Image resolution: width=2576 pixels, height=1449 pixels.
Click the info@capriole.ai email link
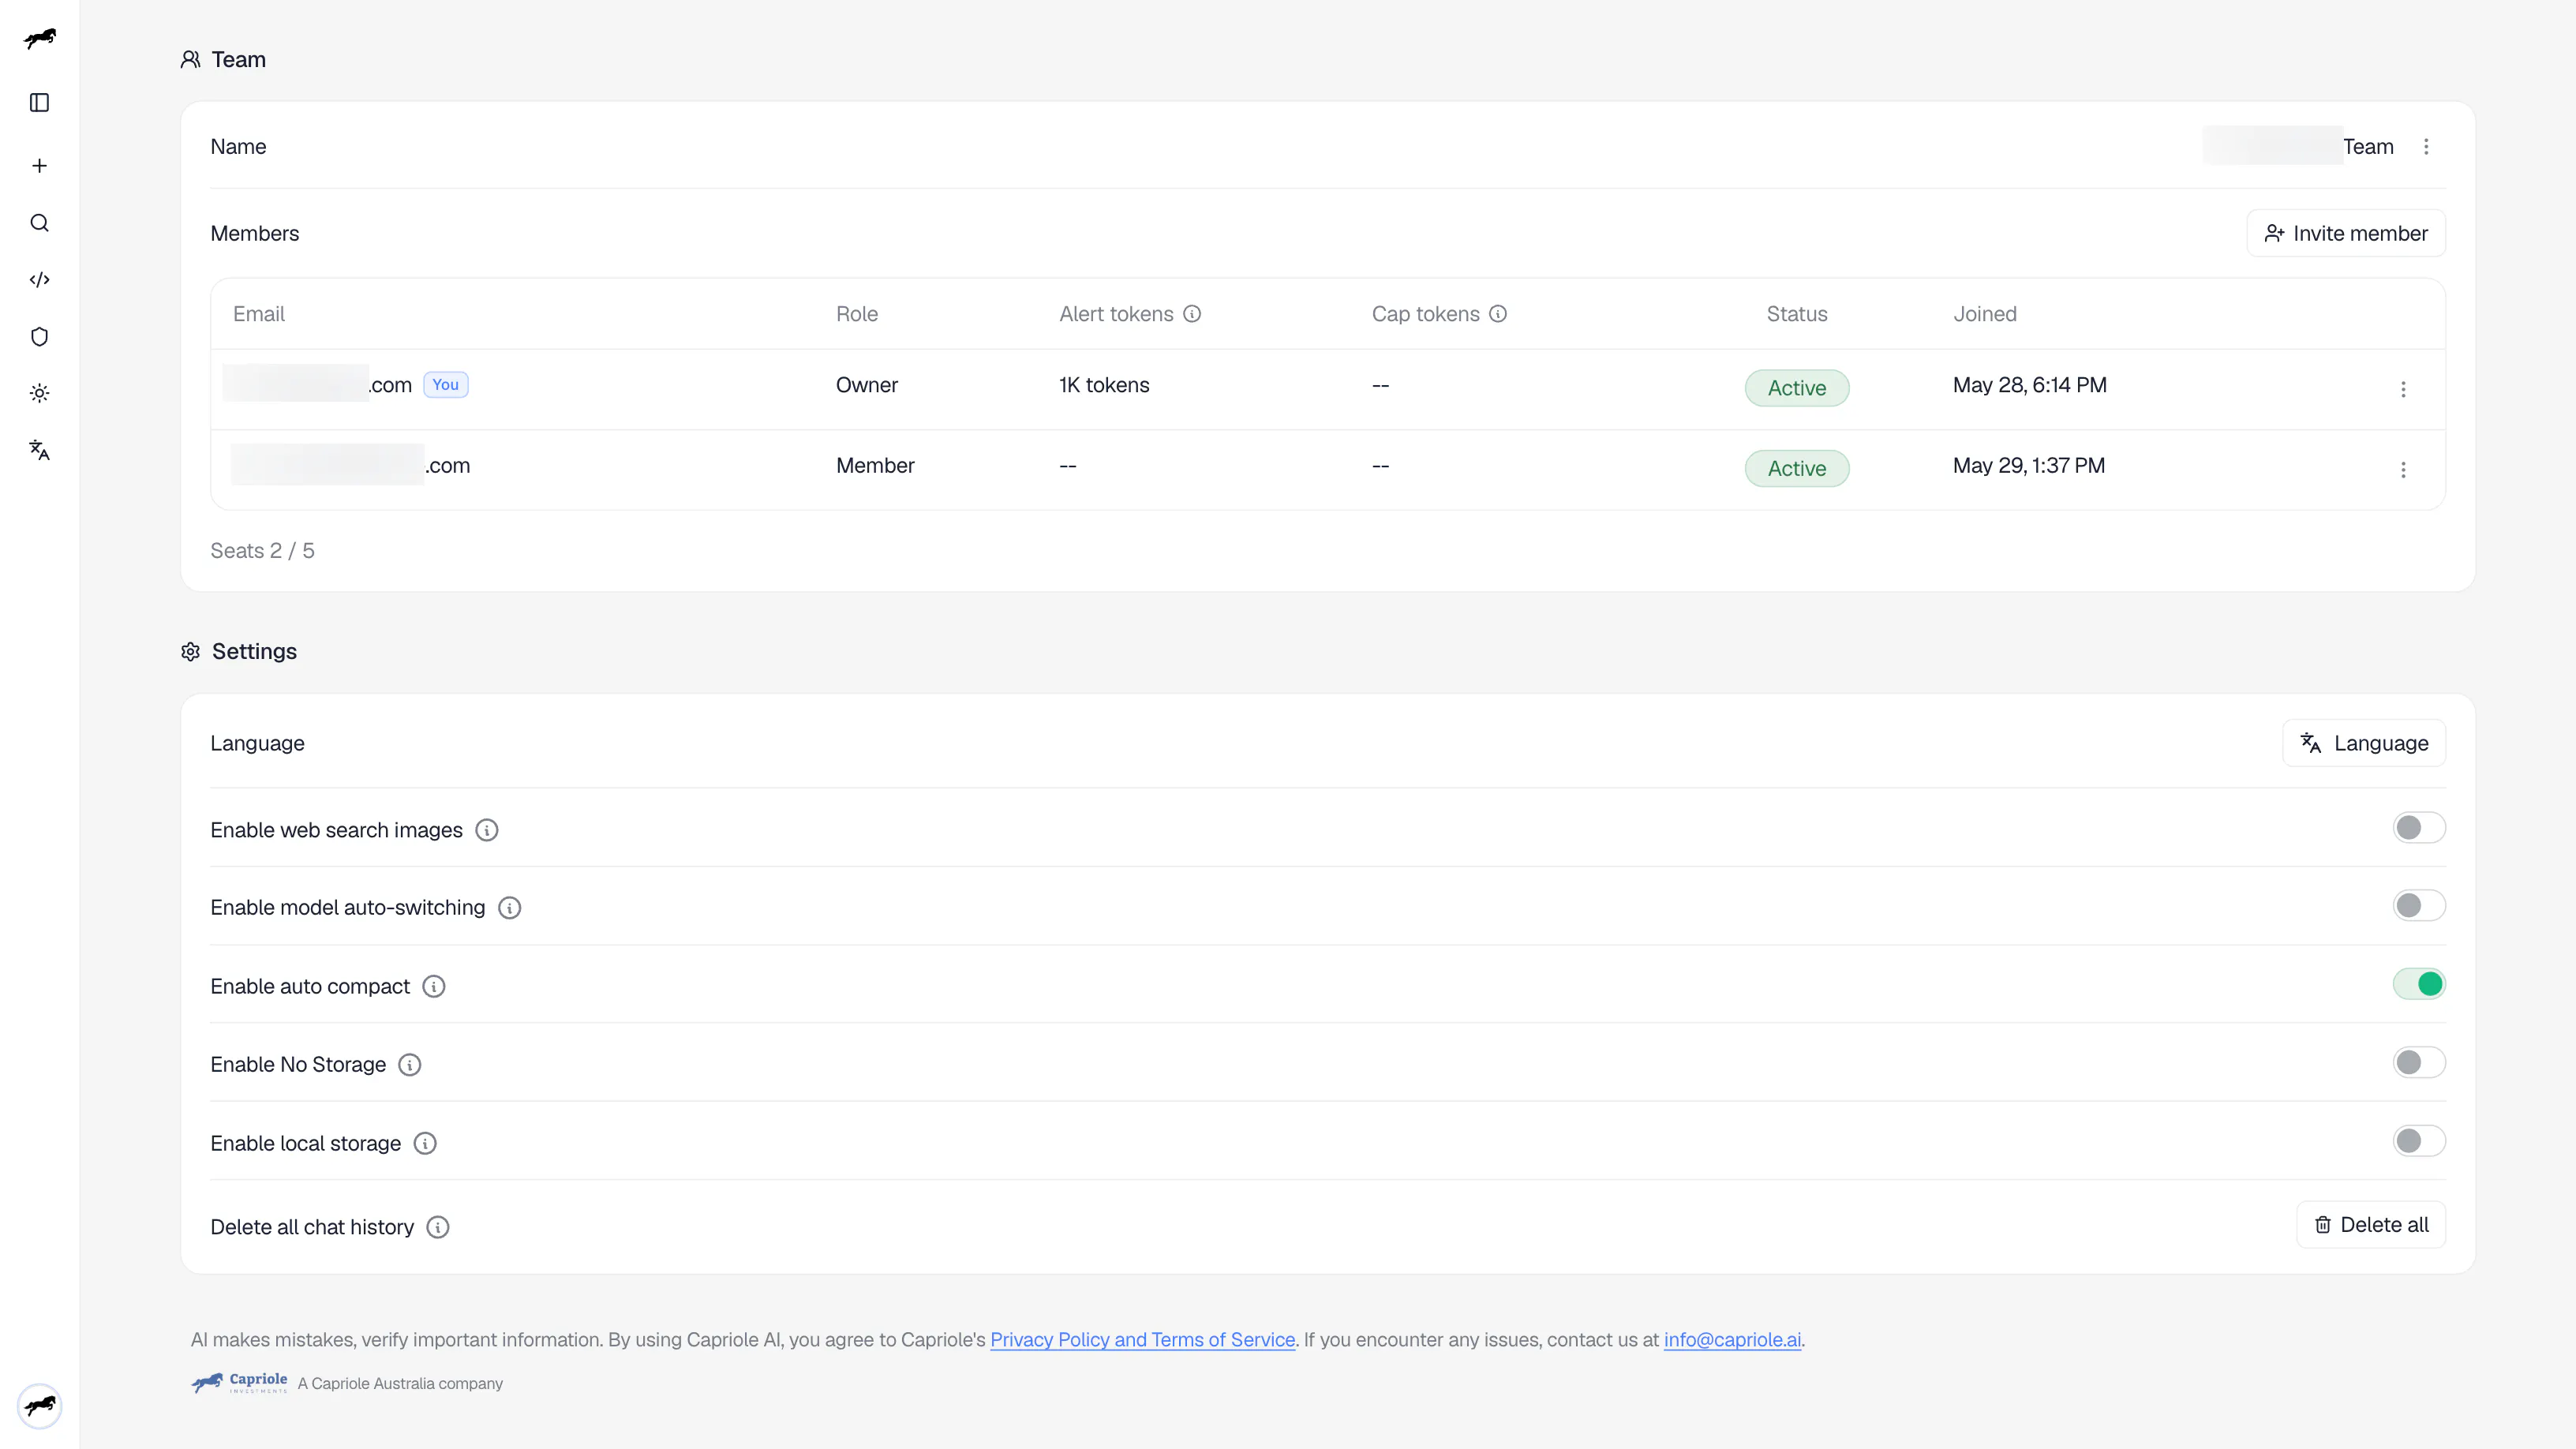point(1732,1340)
